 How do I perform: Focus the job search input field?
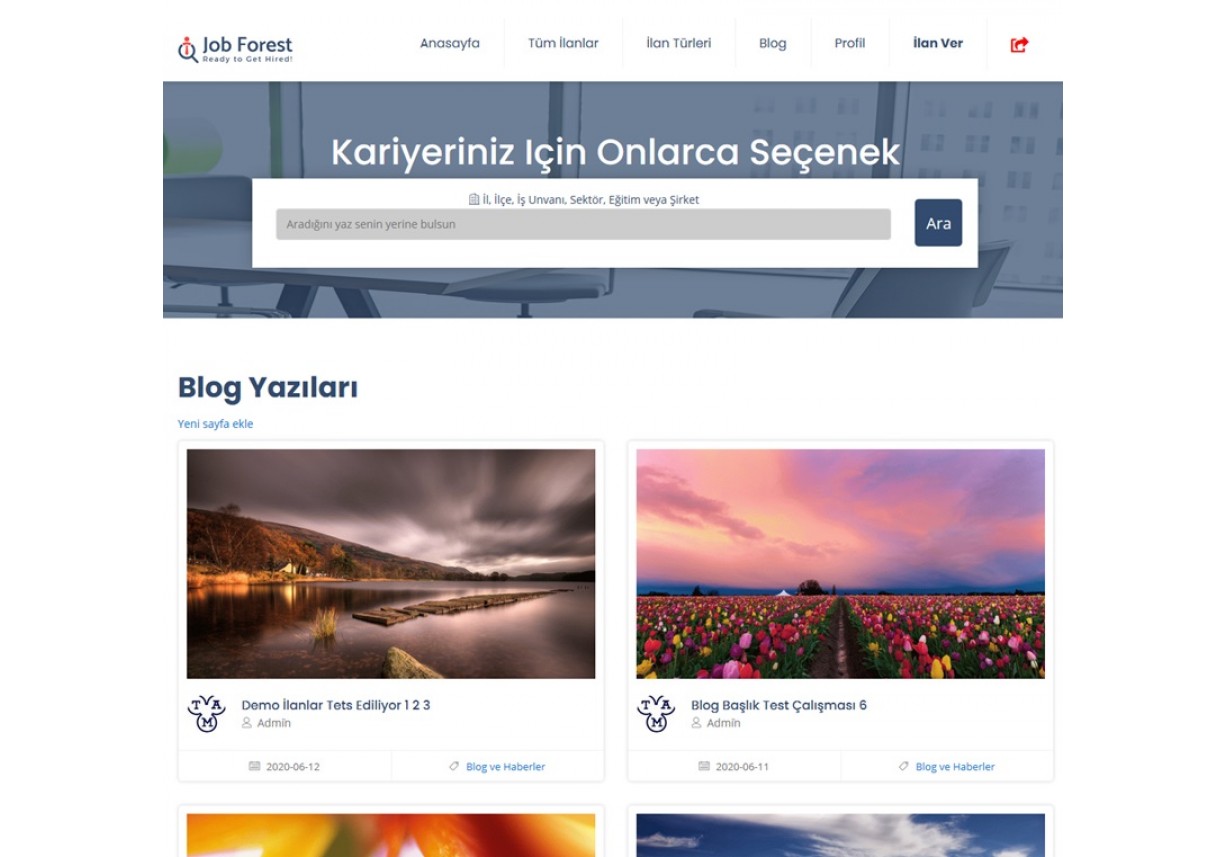(x=583, y=224)
